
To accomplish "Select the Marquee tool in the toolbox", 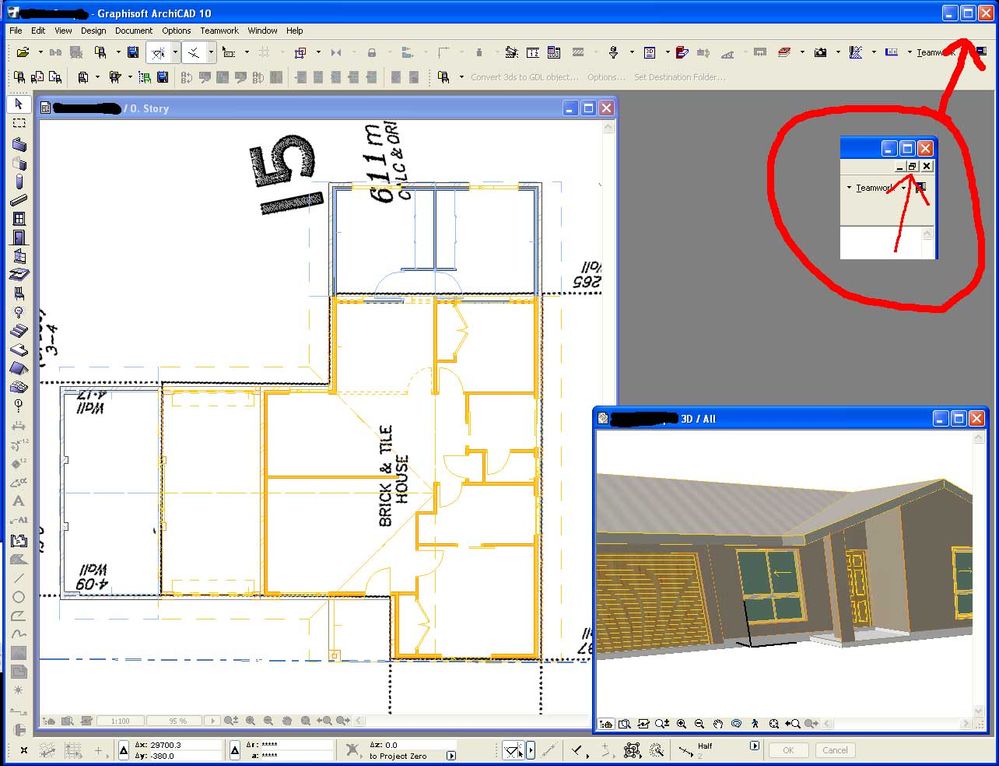I will tap(19, 122).
